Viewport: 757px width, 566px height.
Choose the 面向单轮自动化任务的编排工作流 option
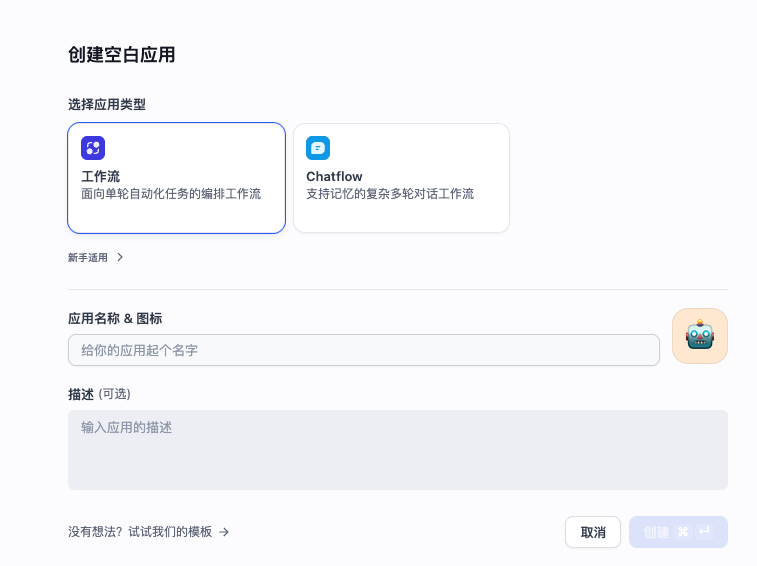click(171, 194)
